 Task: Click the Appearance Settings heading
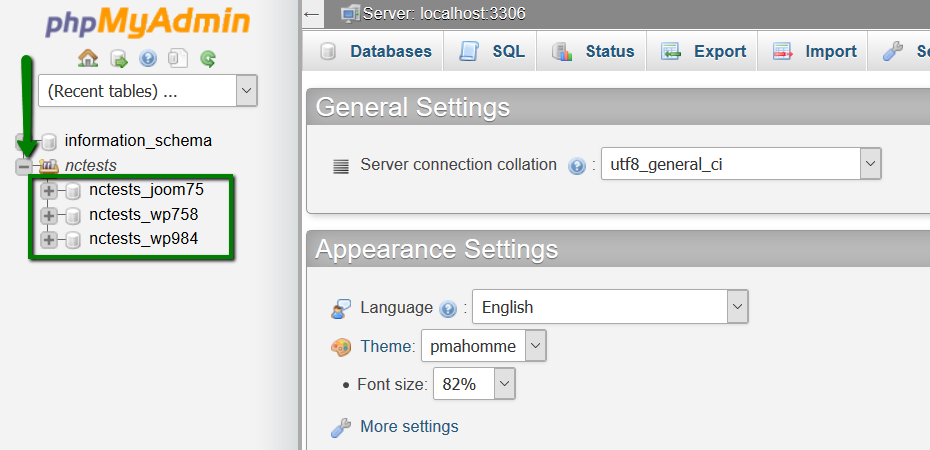pyautogui.click(x=437, y=250)
